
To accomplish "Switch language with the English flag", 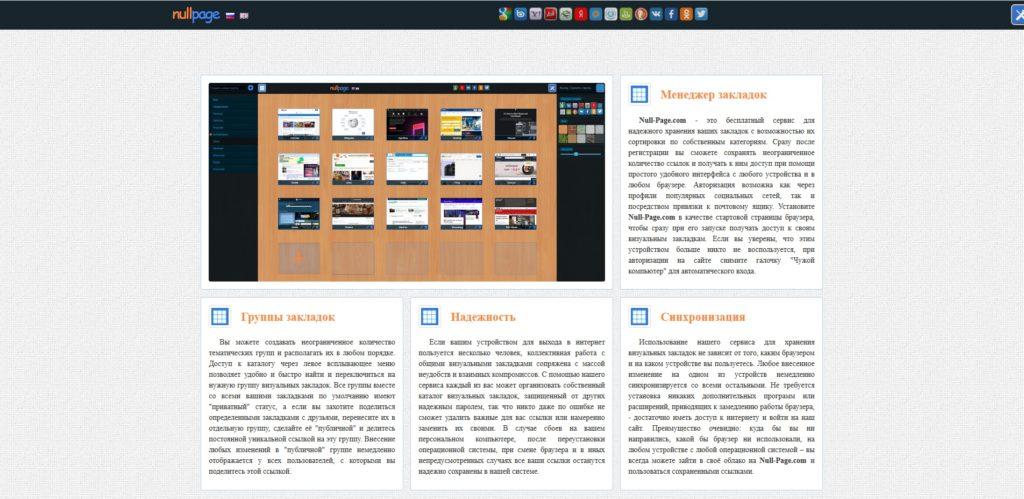I will point(244,16).
